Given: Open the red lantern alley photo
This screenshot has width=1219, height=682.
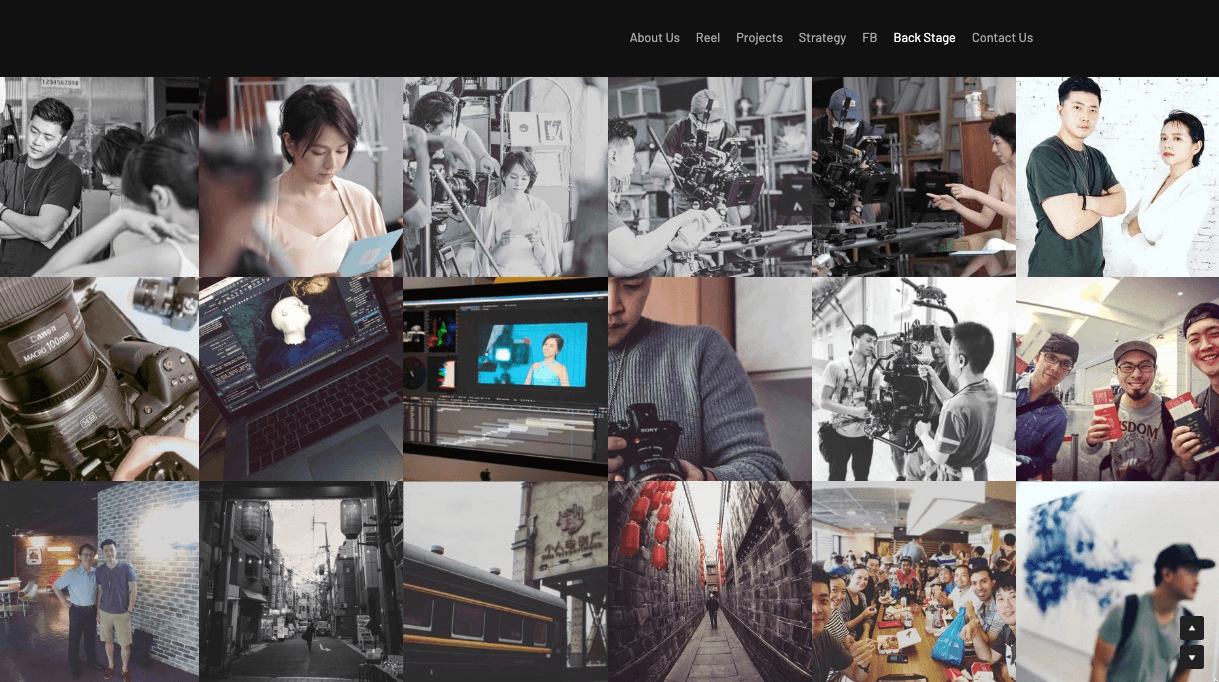Looking at the screenshot, I should tap(709, 581).
